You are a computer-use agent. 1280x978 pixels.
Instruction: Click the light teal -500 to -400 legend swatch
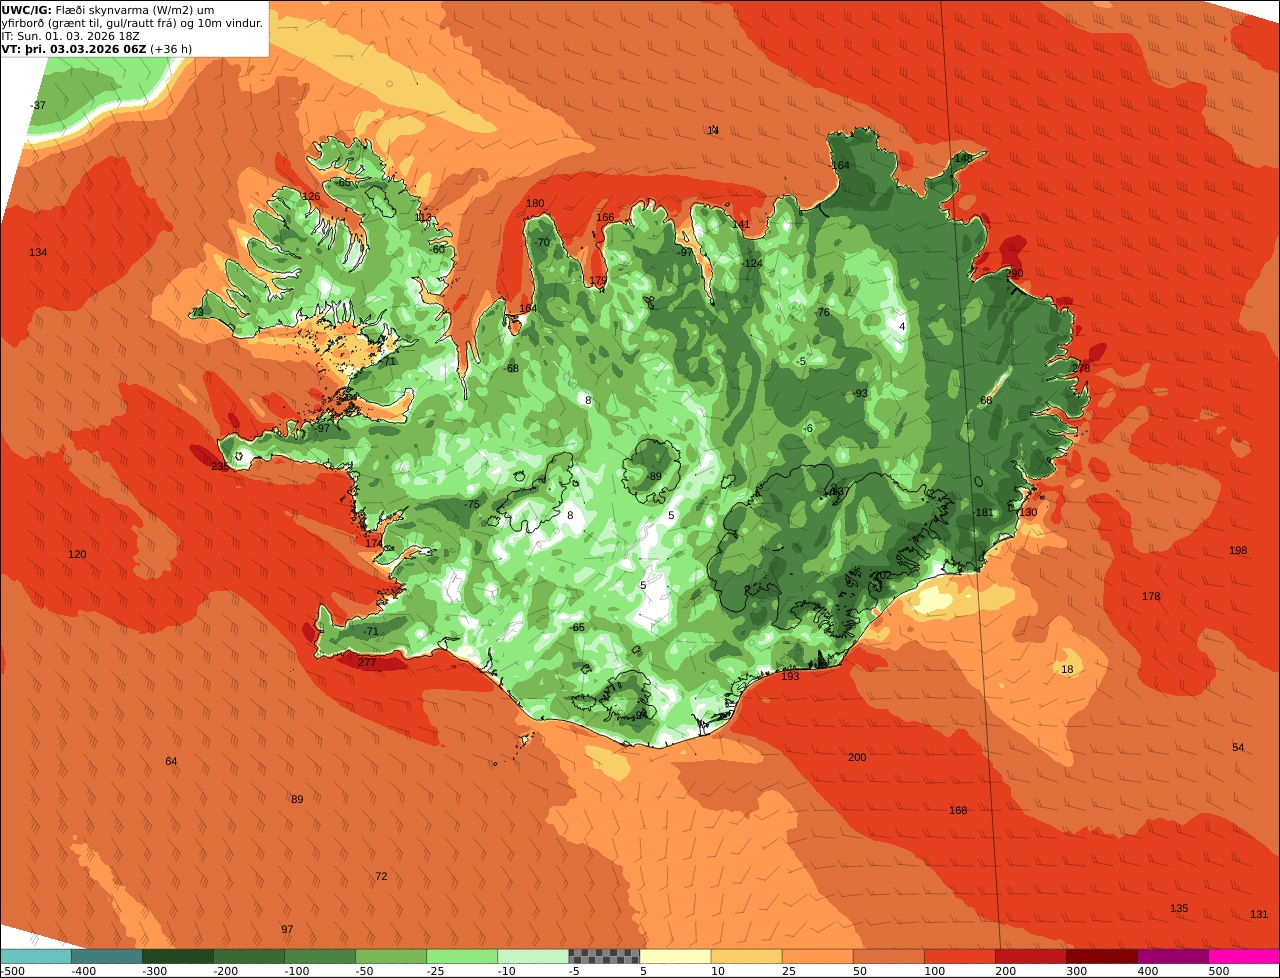pos(35,956)
